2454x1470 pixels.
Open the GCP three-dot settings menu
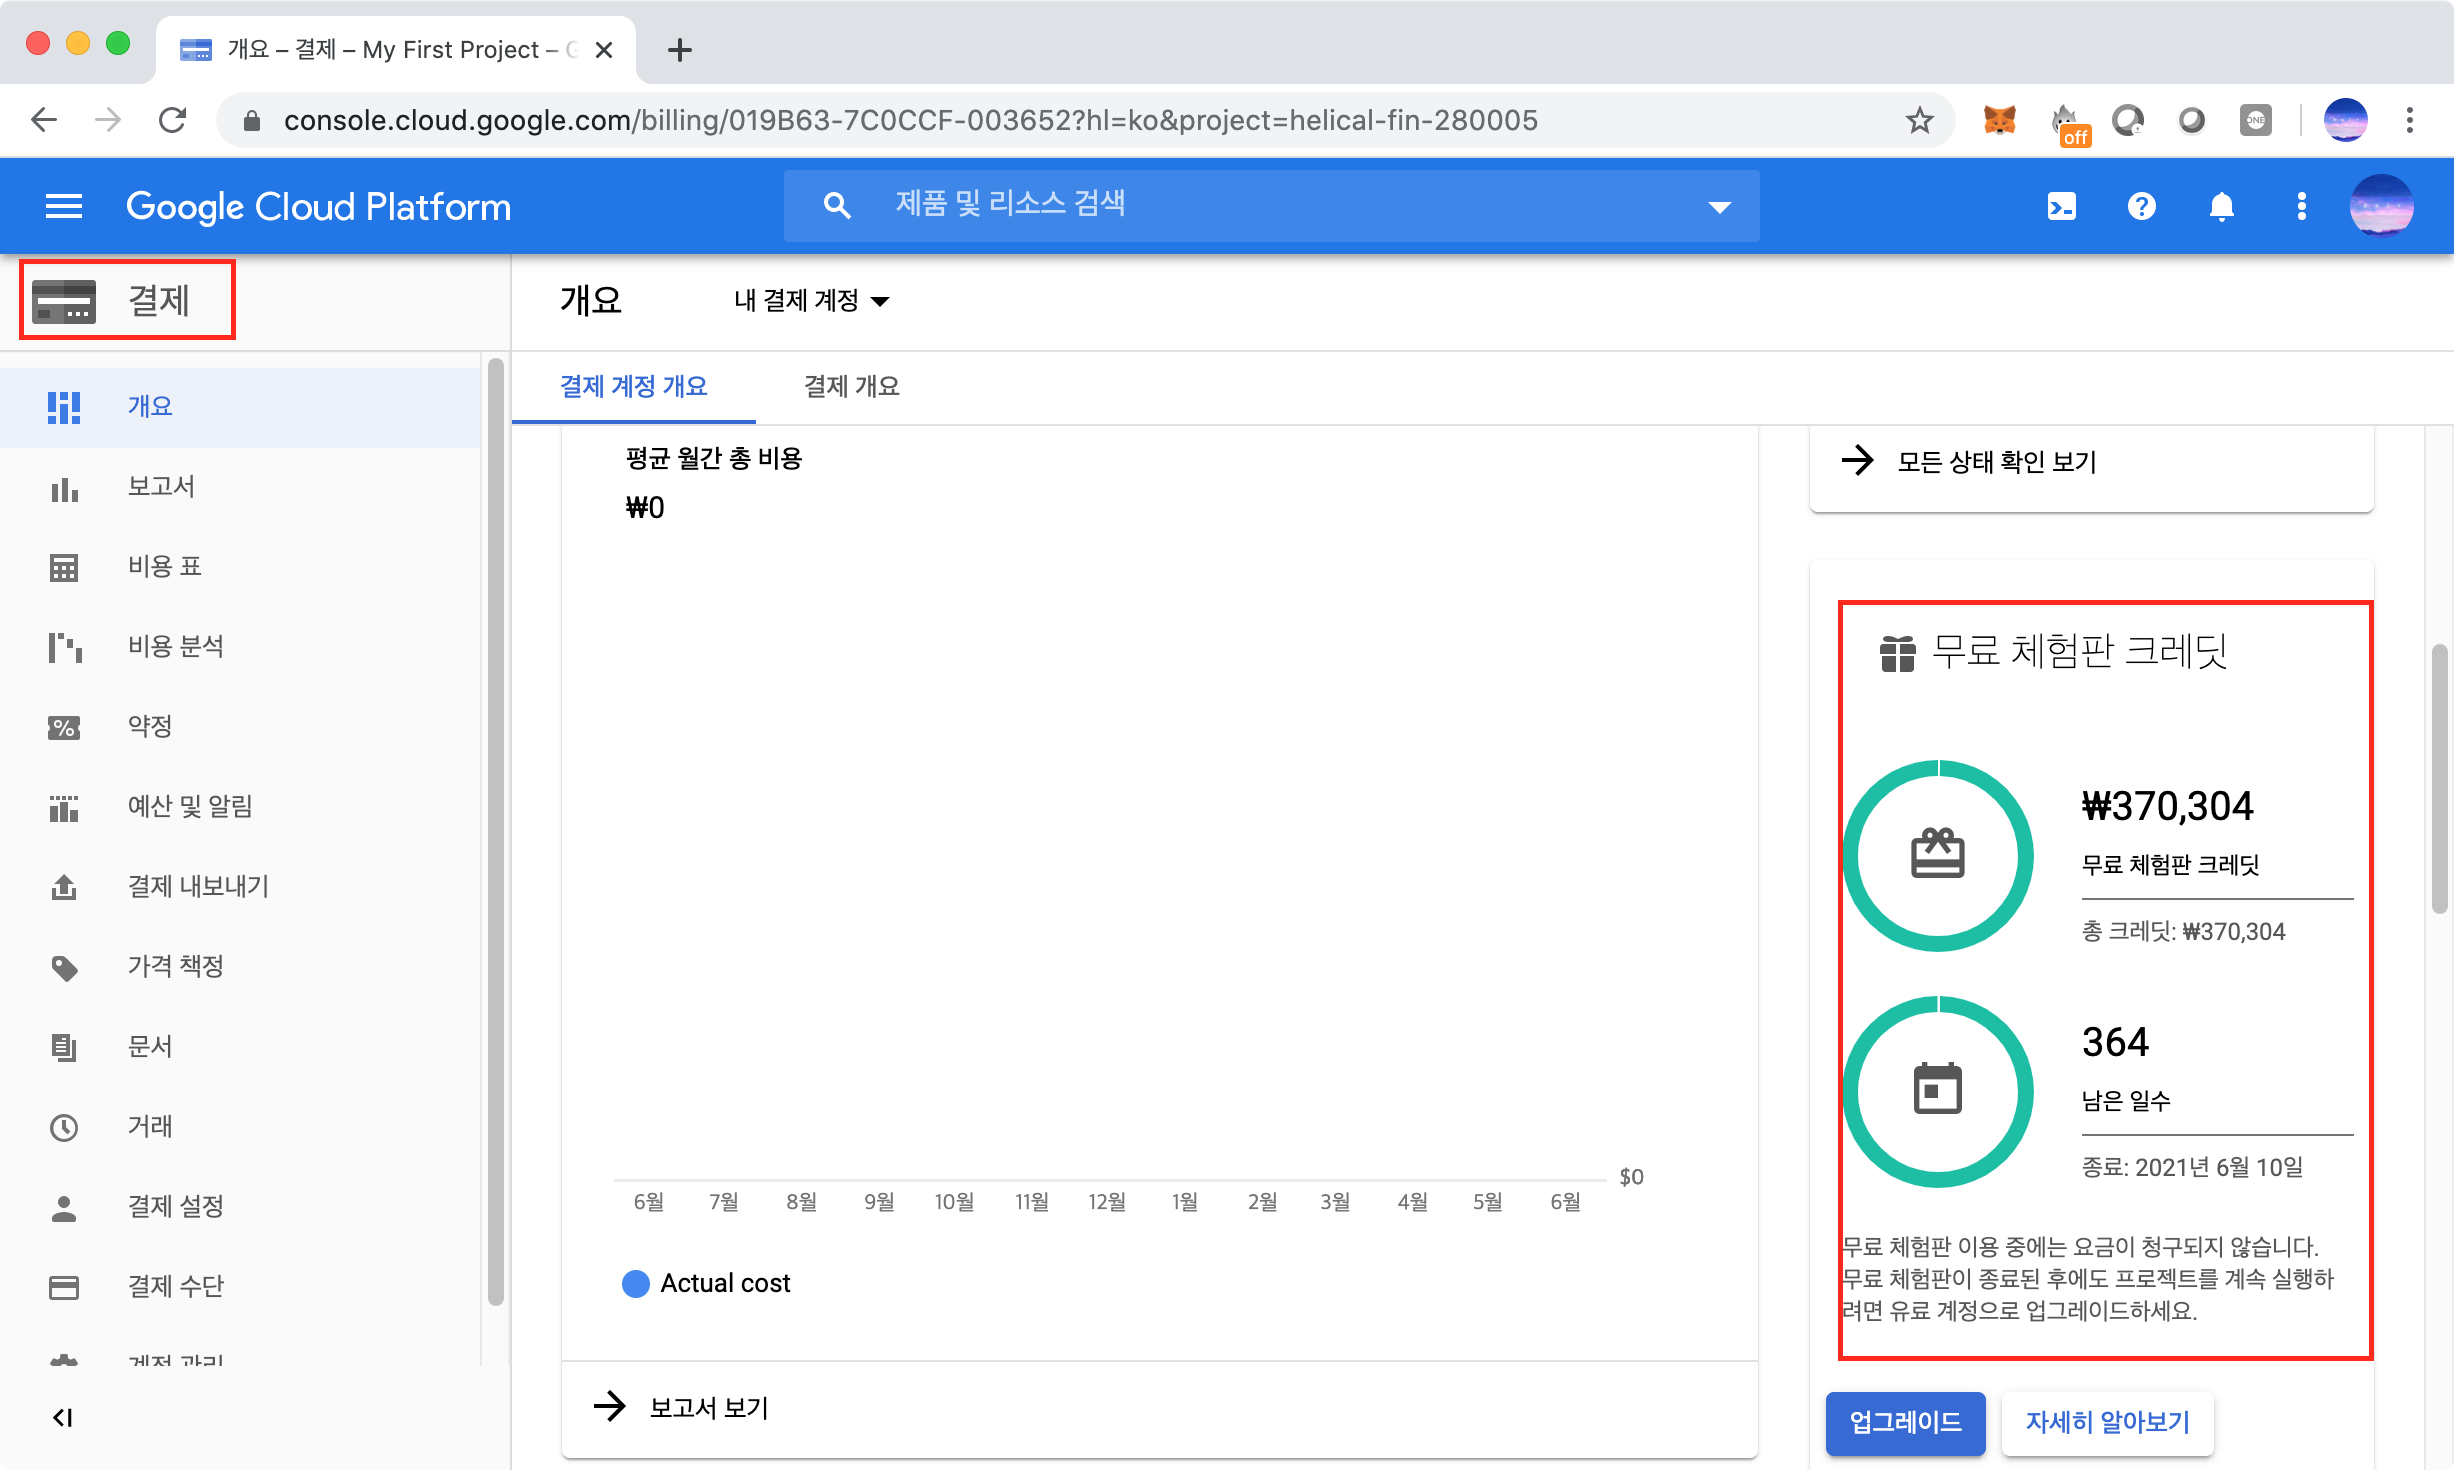[x=2301, y=207]
